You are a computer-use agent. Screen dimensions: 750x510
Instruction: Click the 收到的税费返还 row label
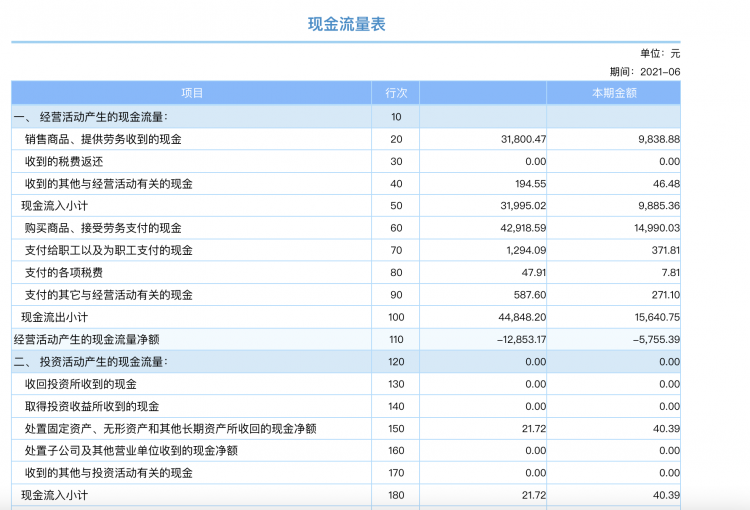64,162
